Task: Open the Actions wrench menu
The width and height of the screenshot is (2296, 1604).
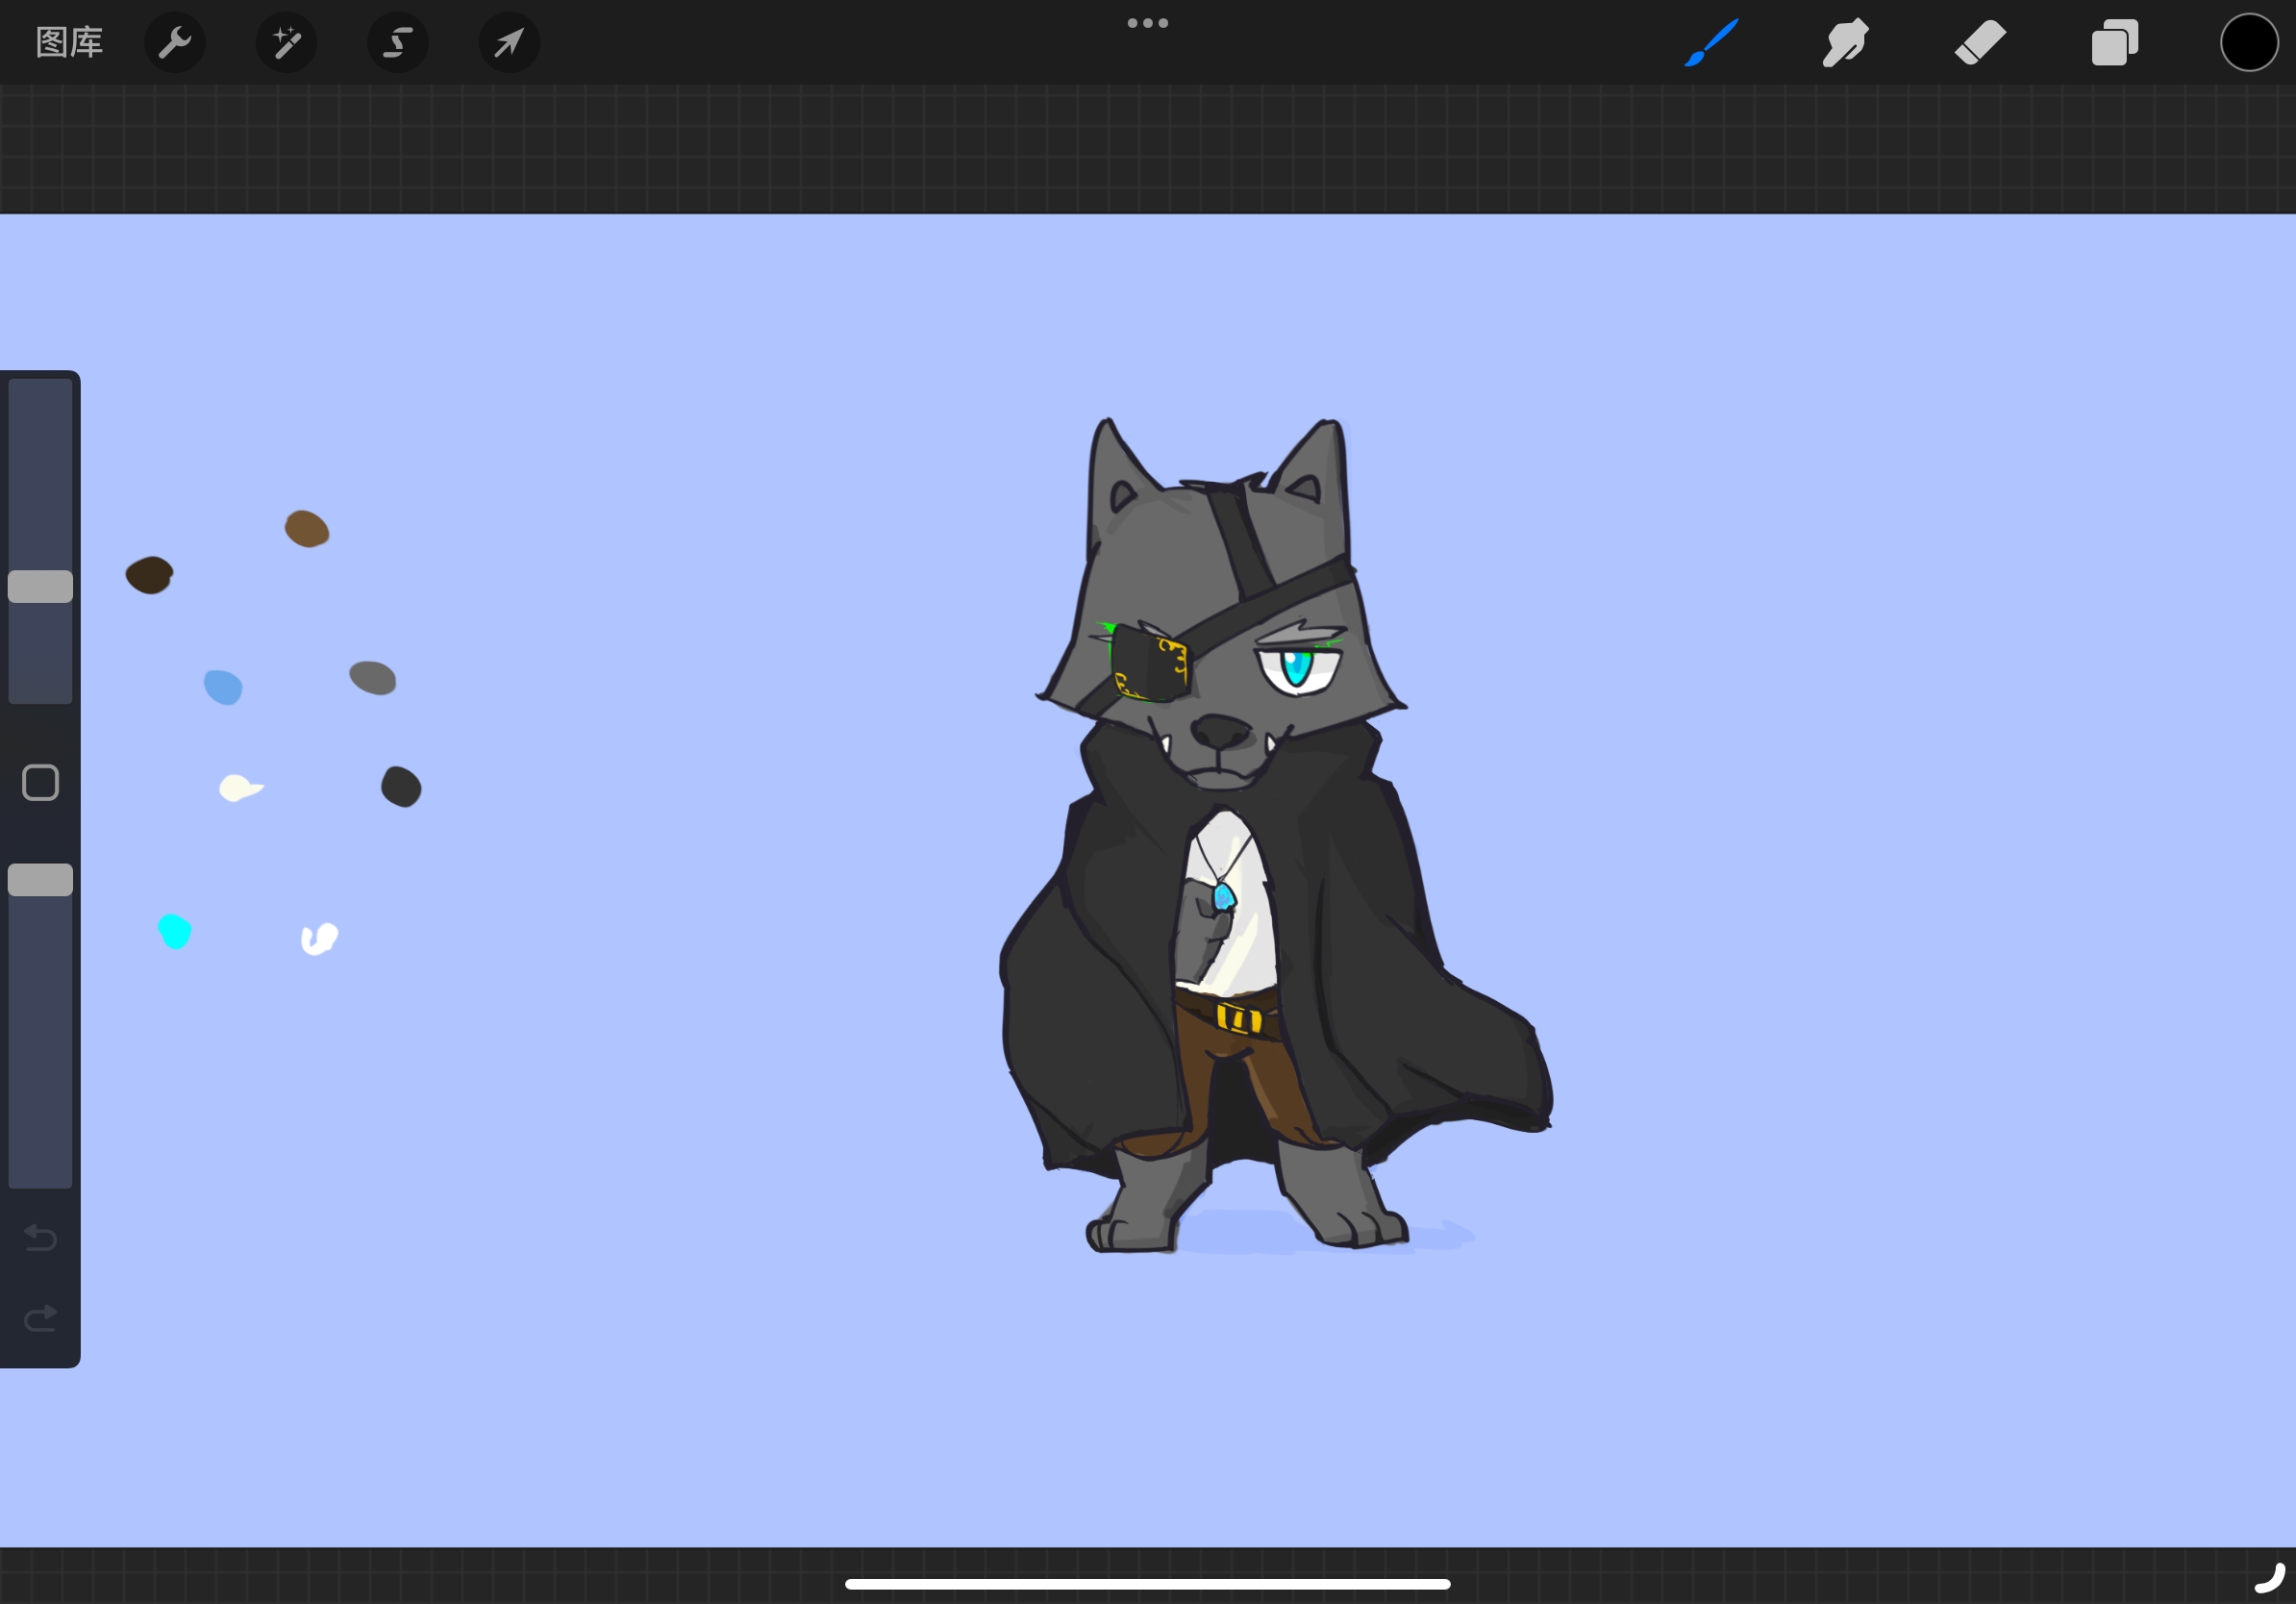Action: click(x=175, y=42)
